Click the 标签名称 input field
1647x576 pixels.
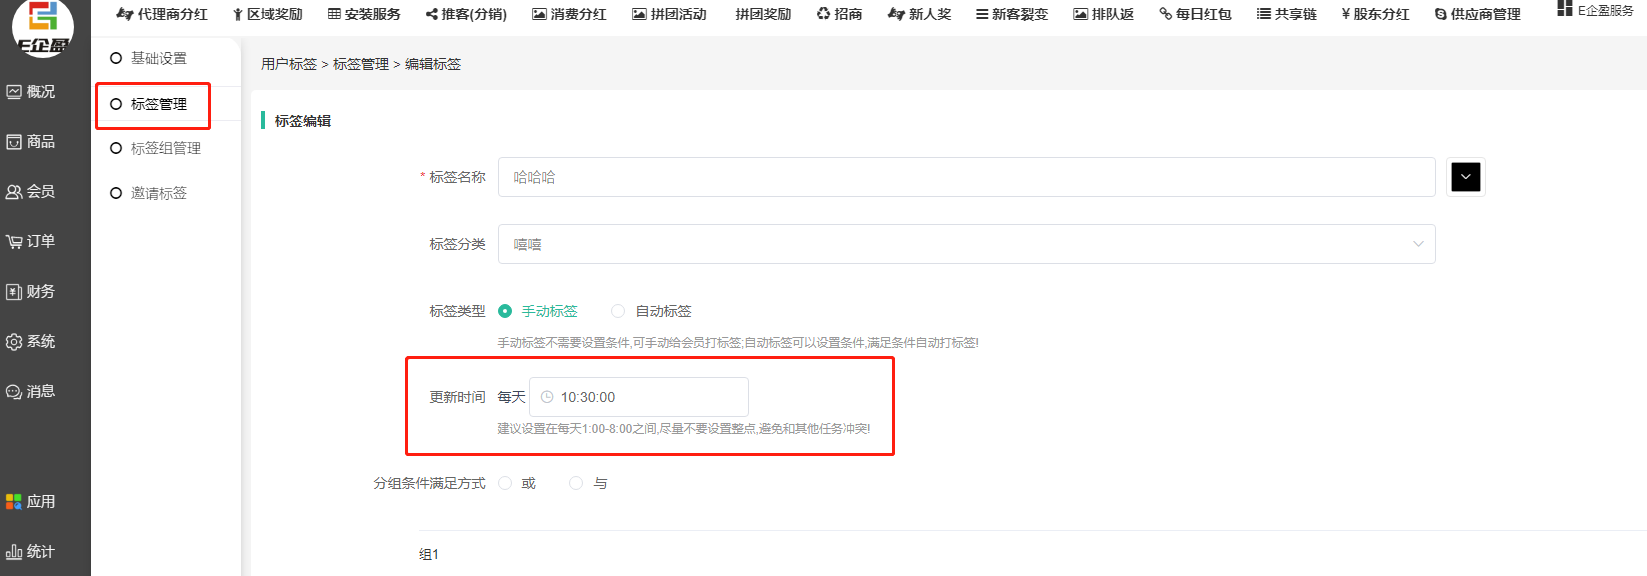pos(966,177)
